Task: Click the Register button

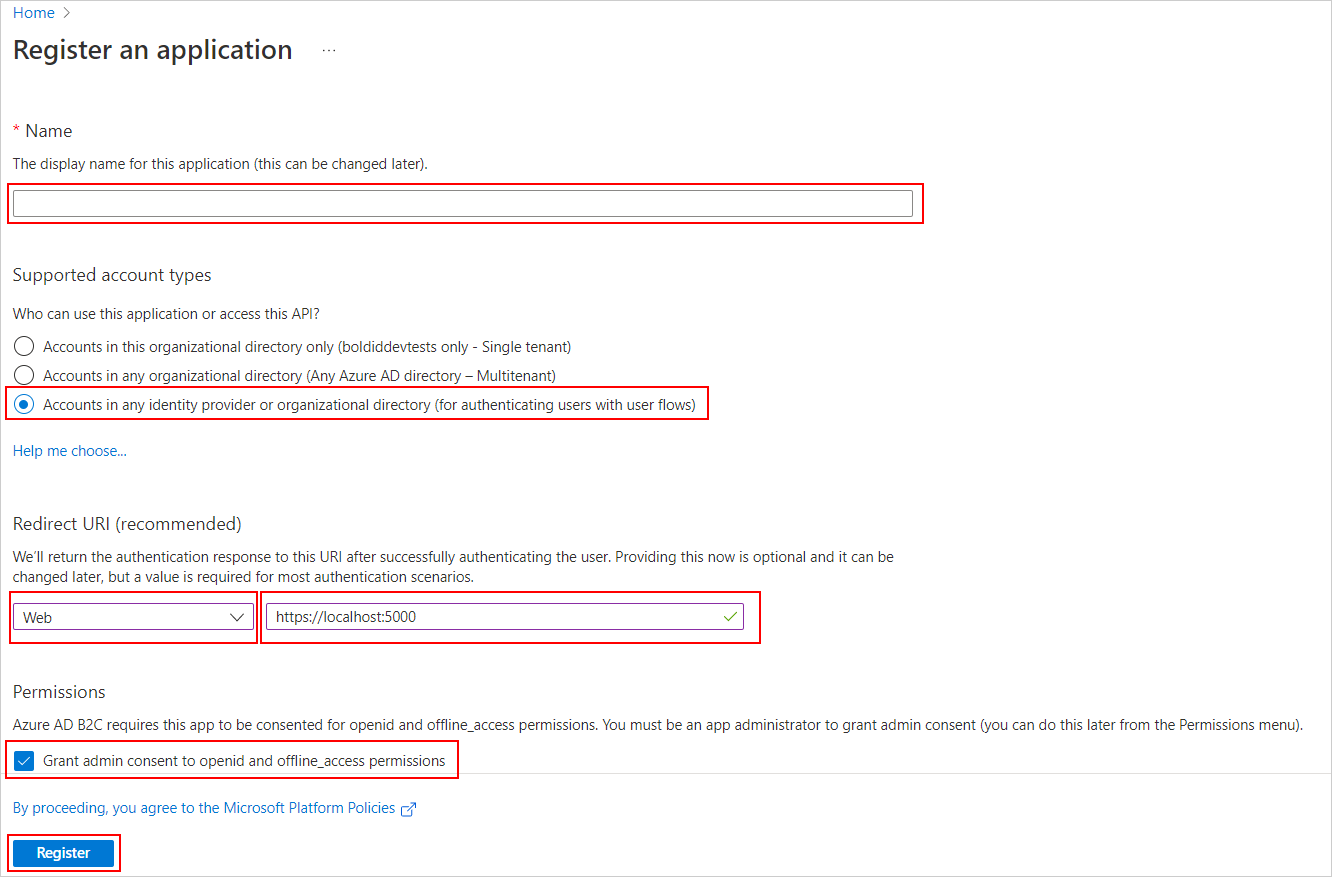Action: [x=63, y=852]
